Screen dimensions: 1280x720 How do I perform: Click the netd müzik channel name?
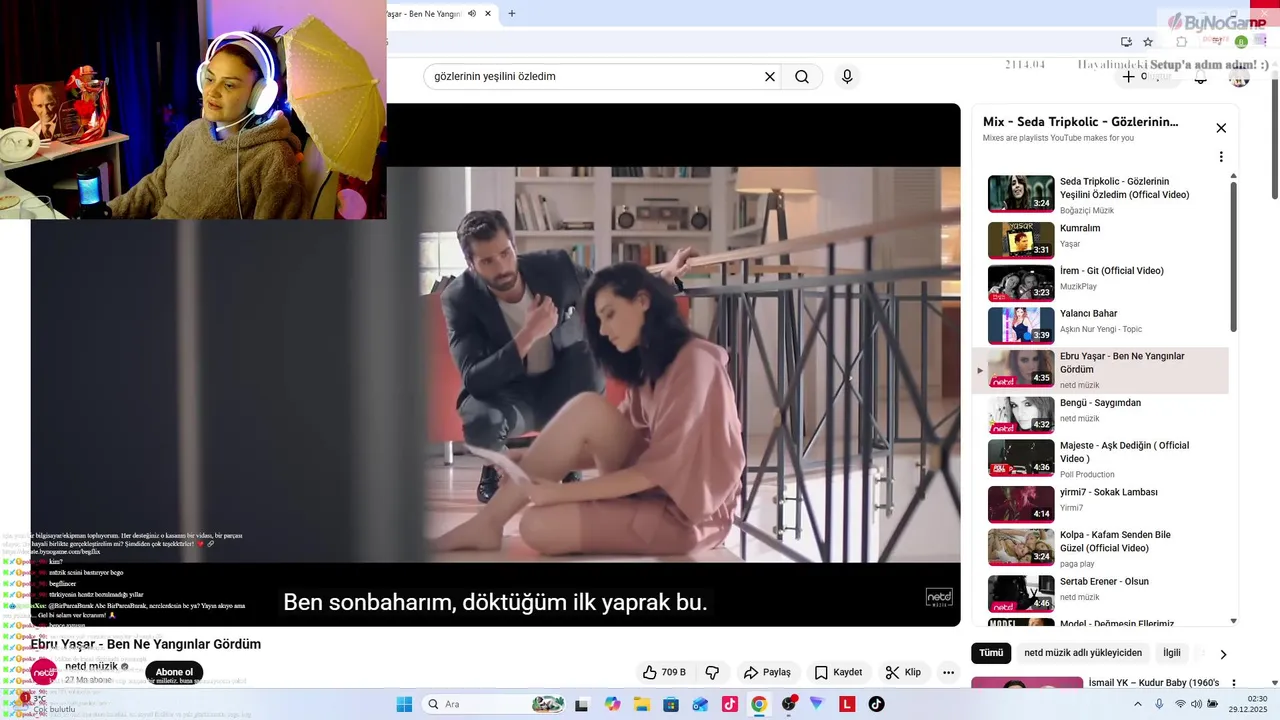click(x=91, y=666)
